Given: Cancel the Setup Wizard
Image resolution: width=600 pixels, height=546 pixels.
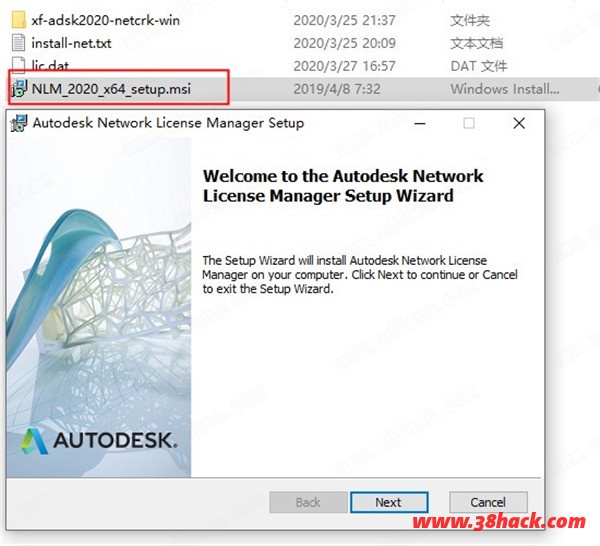Looking at the screenshot, I should tap(488, 502).
